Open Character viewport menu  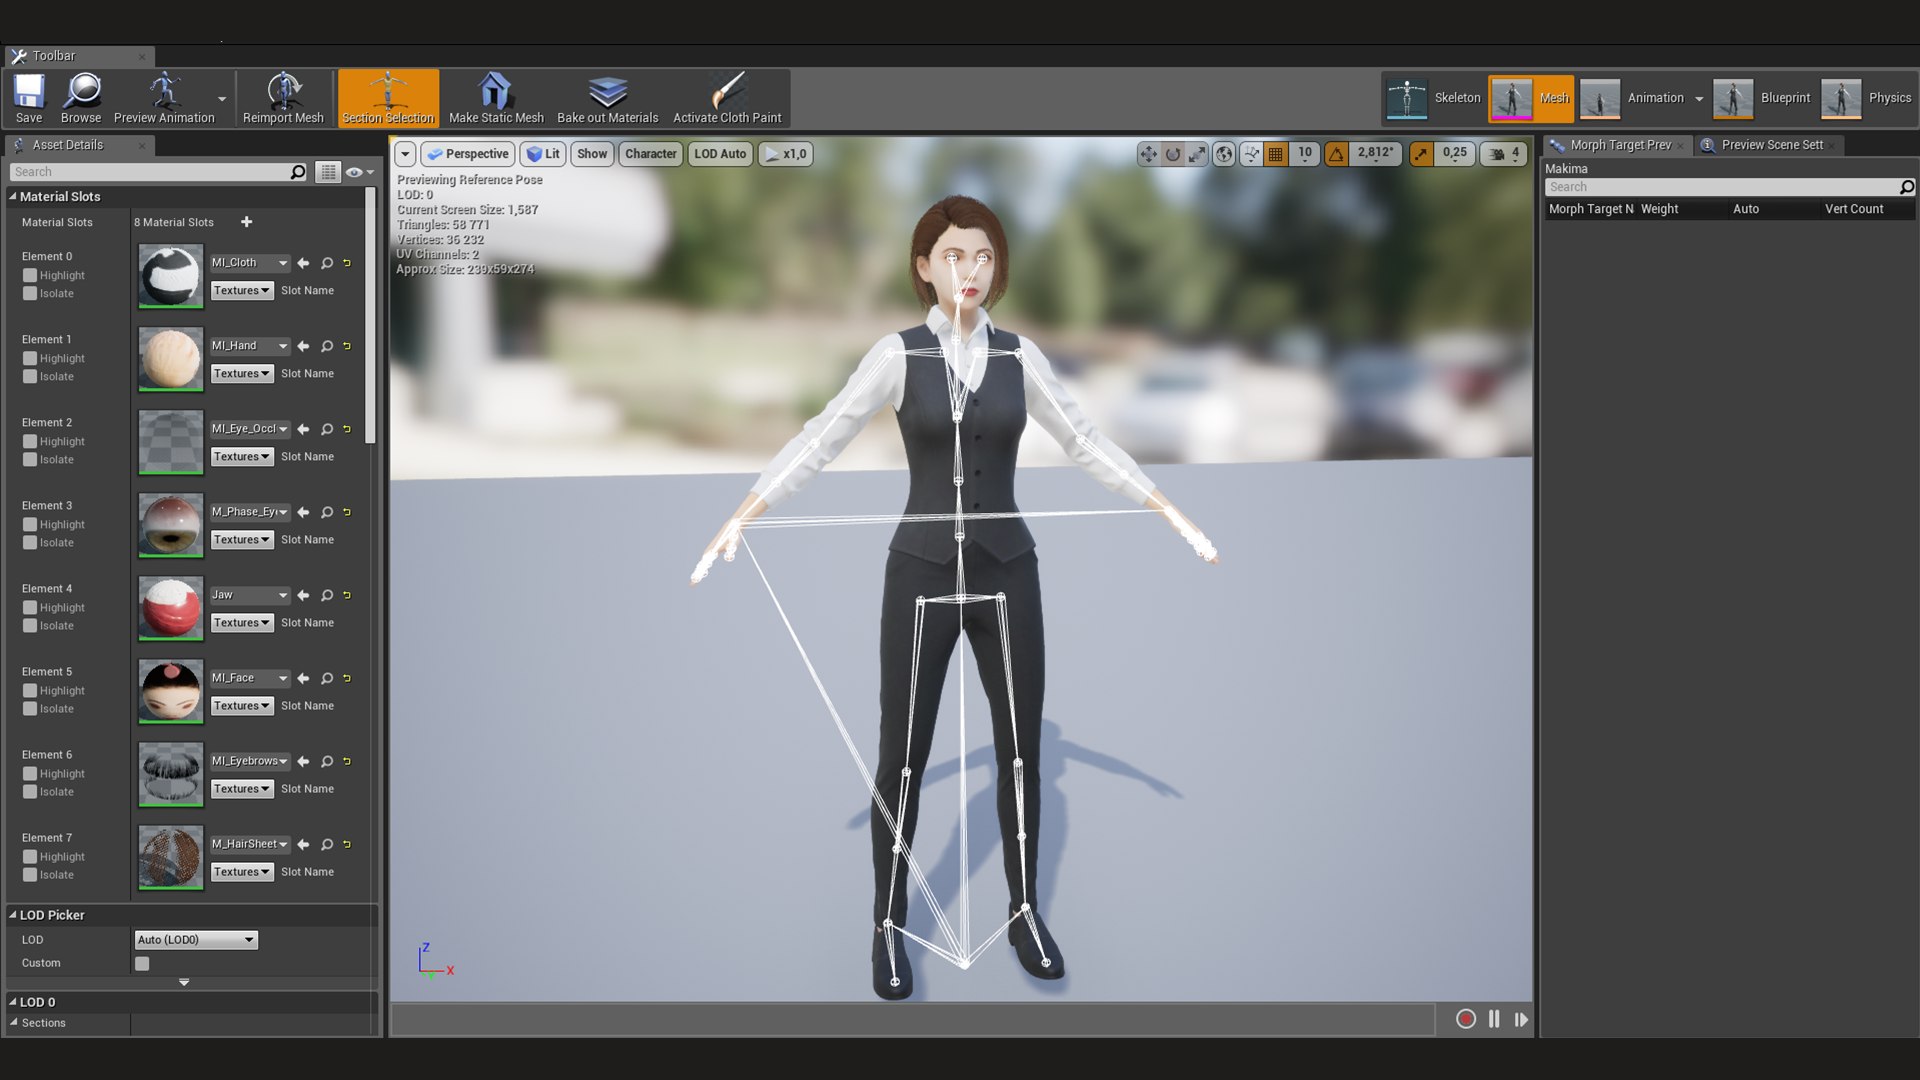coord(650,154)
